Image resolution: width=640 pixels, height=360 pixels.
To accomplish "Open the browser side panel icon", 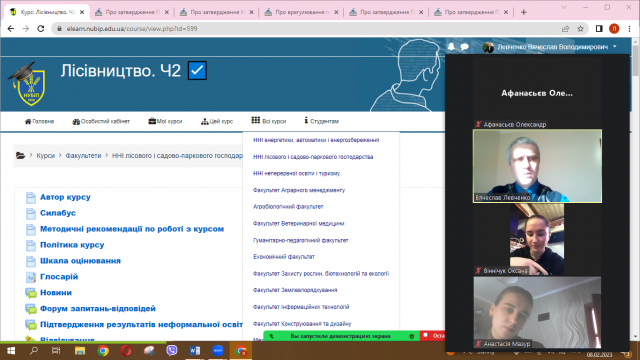I will point(599,29).
